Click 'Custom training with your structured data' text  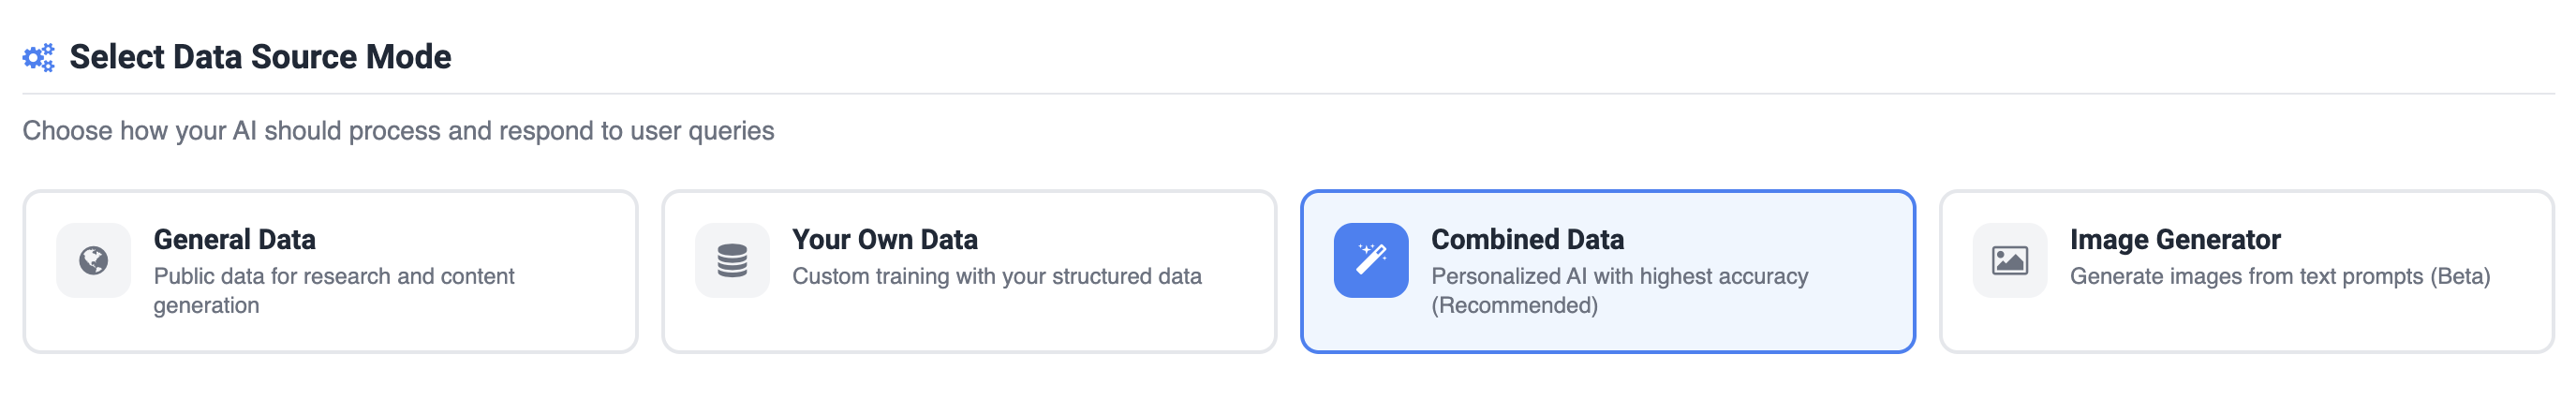point(996,277)
